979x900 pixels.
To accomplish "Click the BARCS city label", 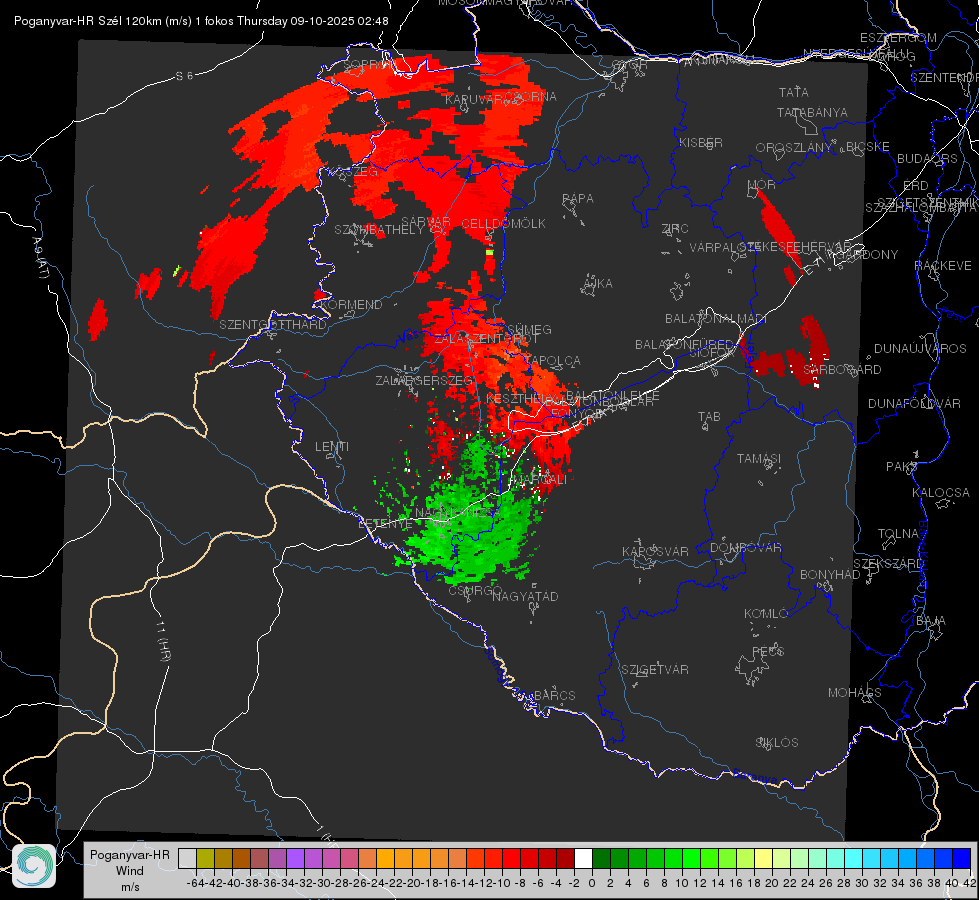I will coord(554,695).
